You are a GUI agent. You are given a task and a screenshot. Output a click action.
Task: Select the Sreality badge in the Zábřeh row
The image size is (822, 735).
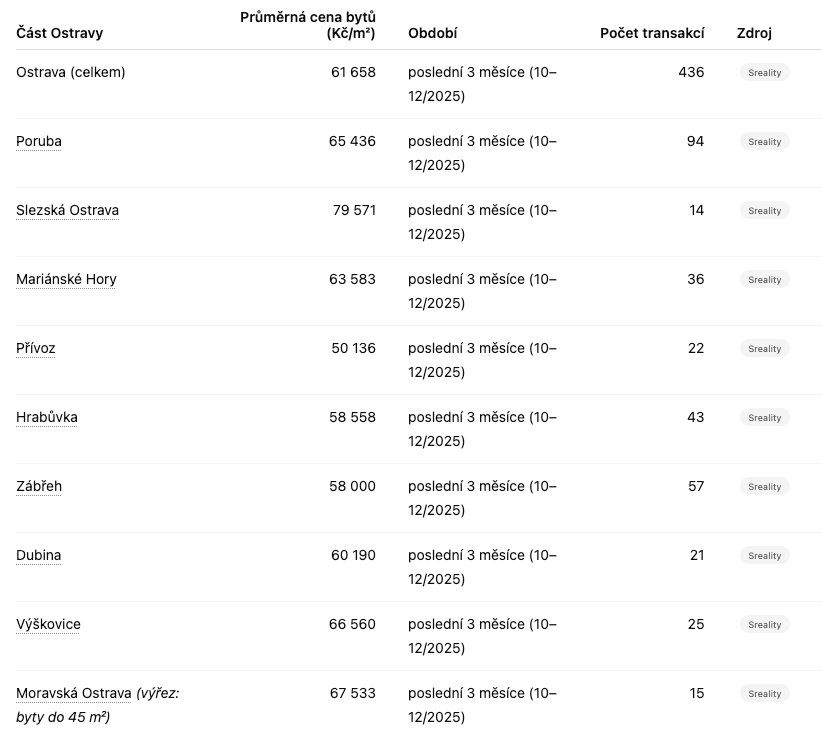pyautogui.click(x=765, y=487)
